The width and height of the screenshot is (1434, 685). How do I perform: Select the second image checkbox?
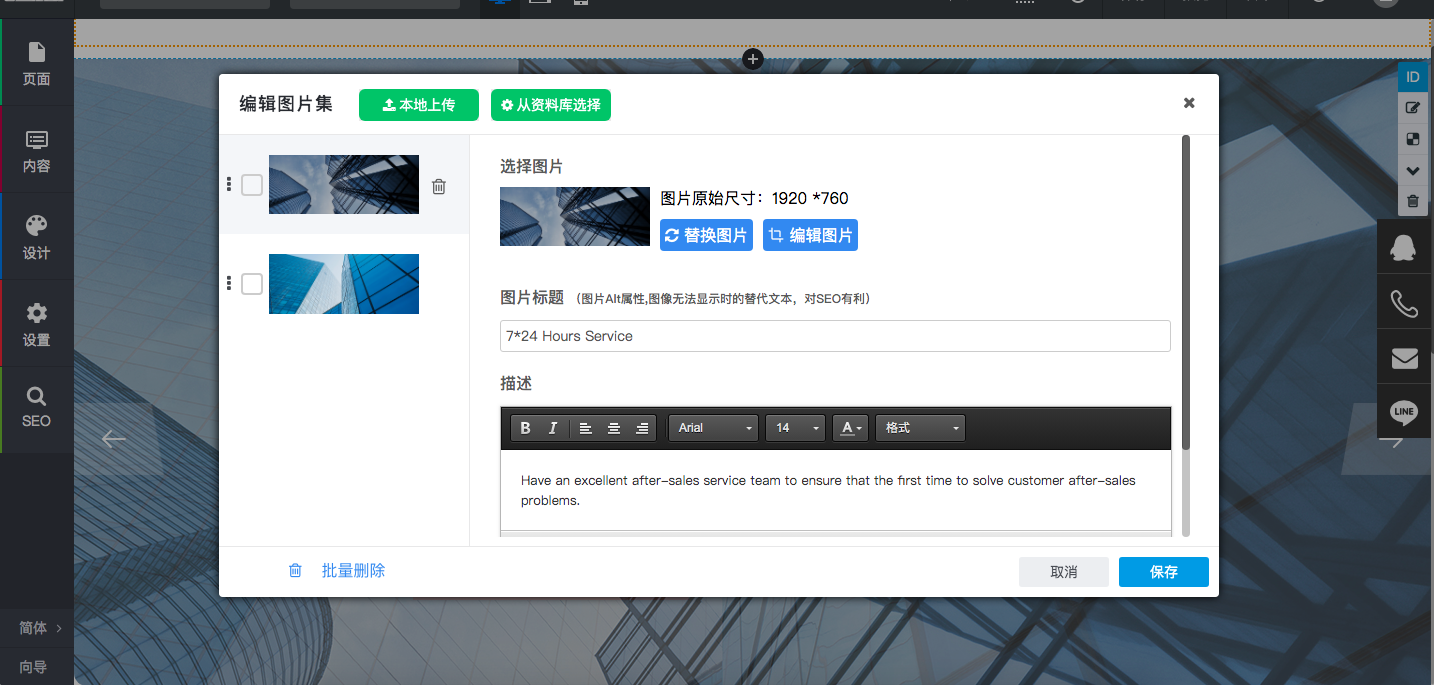tap(252, 284)
